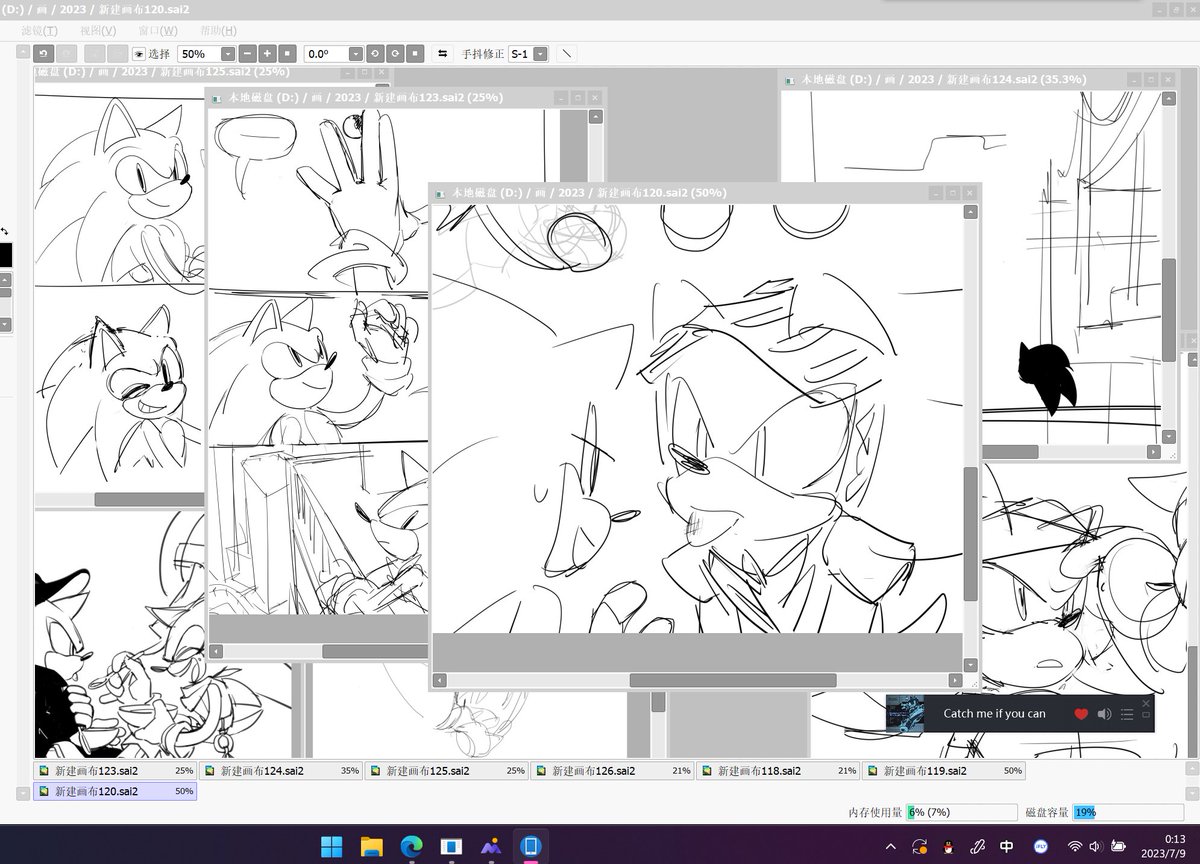Screen dimensions: 1200x864
Task: Open the 0.0° rotation angle dropdown
Action: [355, 54]
